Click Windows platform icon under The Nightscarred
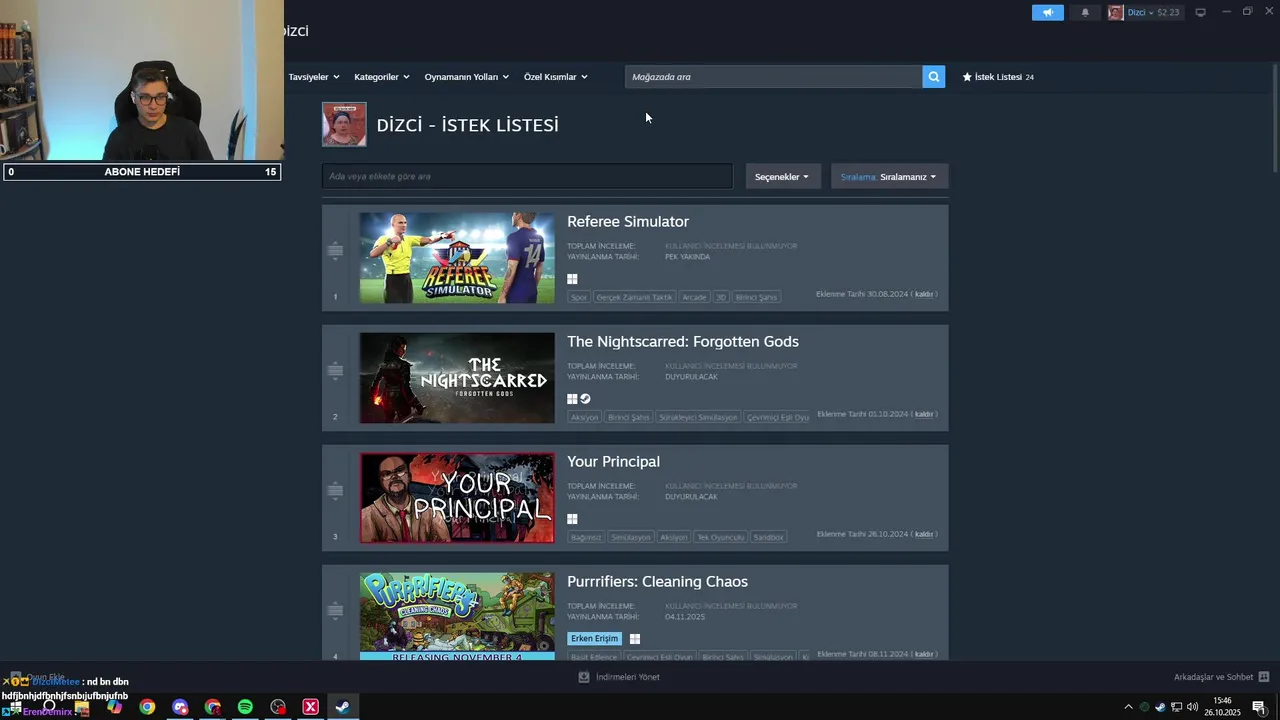The height and width of the screenshot is (720, 1280). (572, 399)
